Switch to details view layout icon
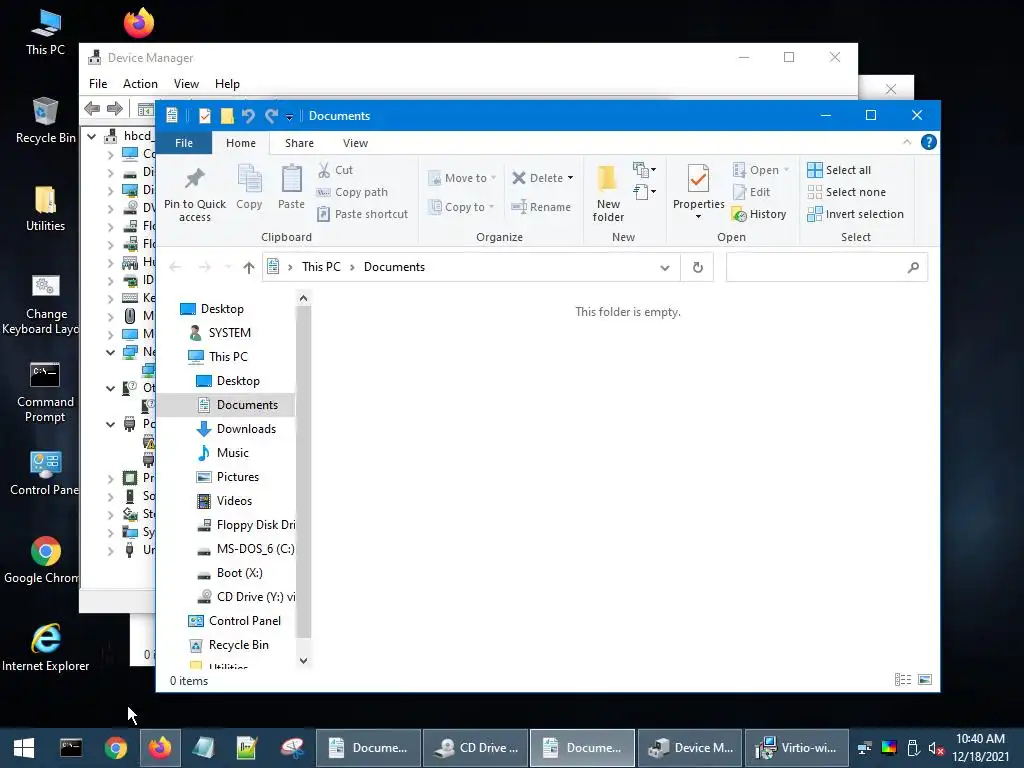This screenshot has height=768, width=1024. pyautogui.click(x=903, y=680)
